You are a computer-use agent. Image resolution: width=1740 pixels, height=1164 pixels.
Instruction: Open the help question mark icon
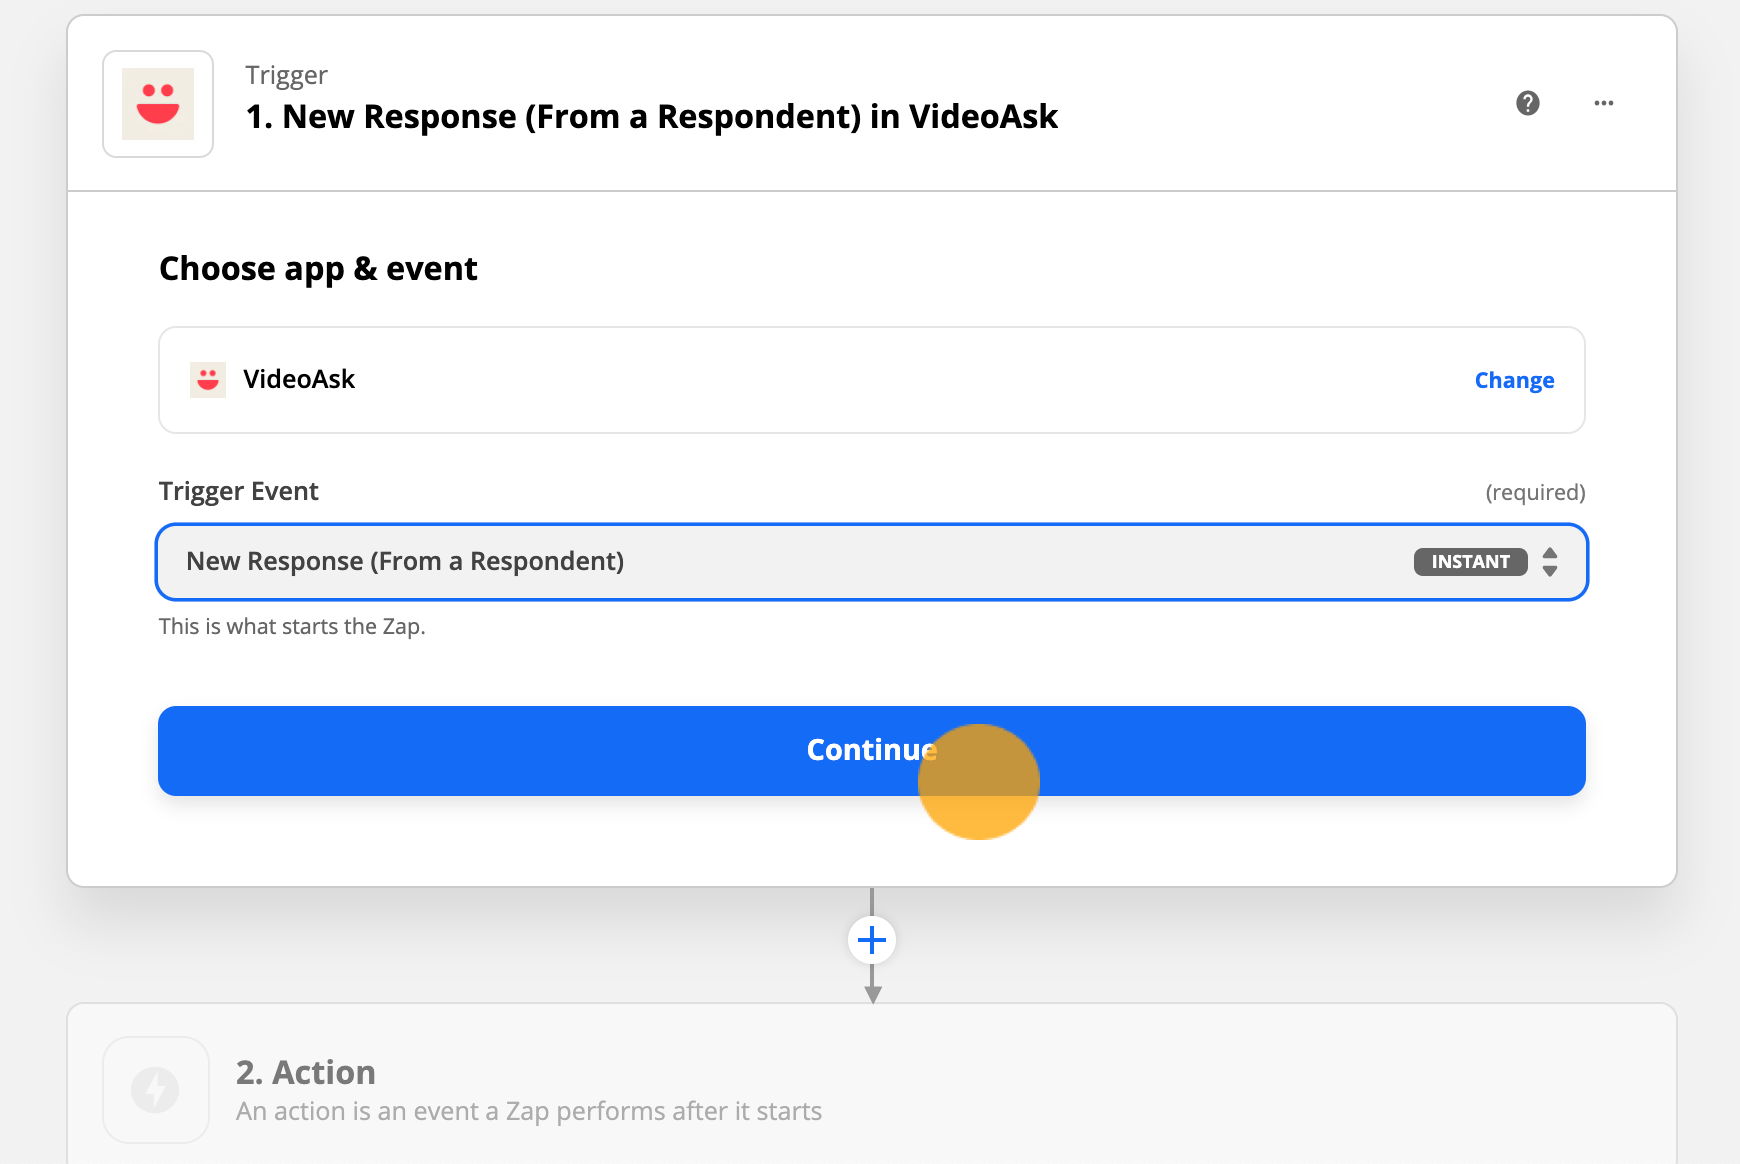click(1527, 103)
